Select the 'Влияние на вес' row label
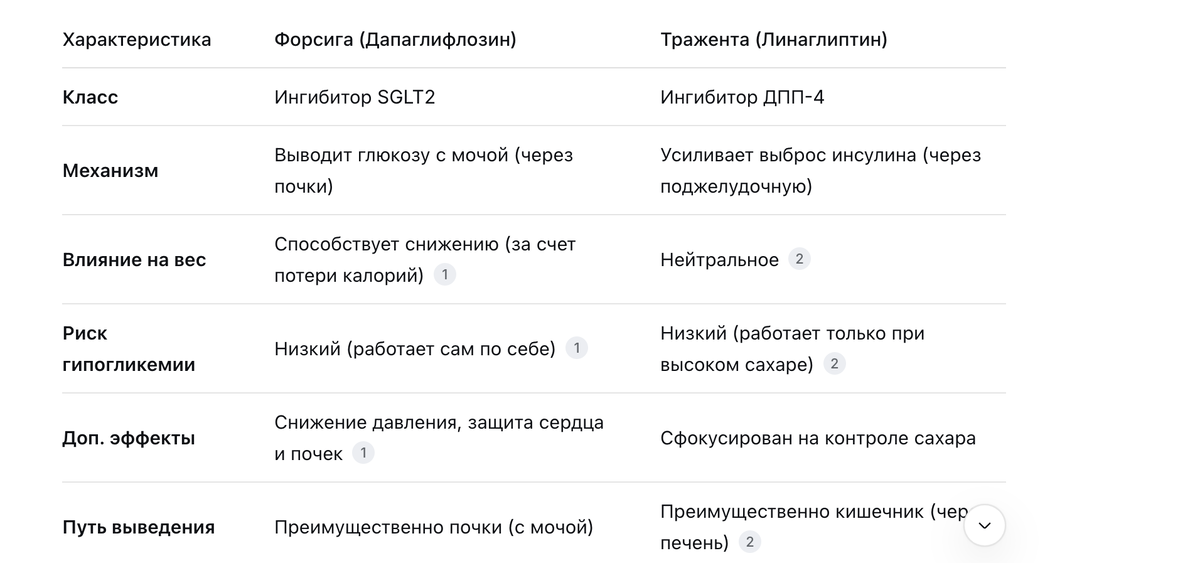Image resolution: width=1200 pixels, height=563 pixels. 134,260
